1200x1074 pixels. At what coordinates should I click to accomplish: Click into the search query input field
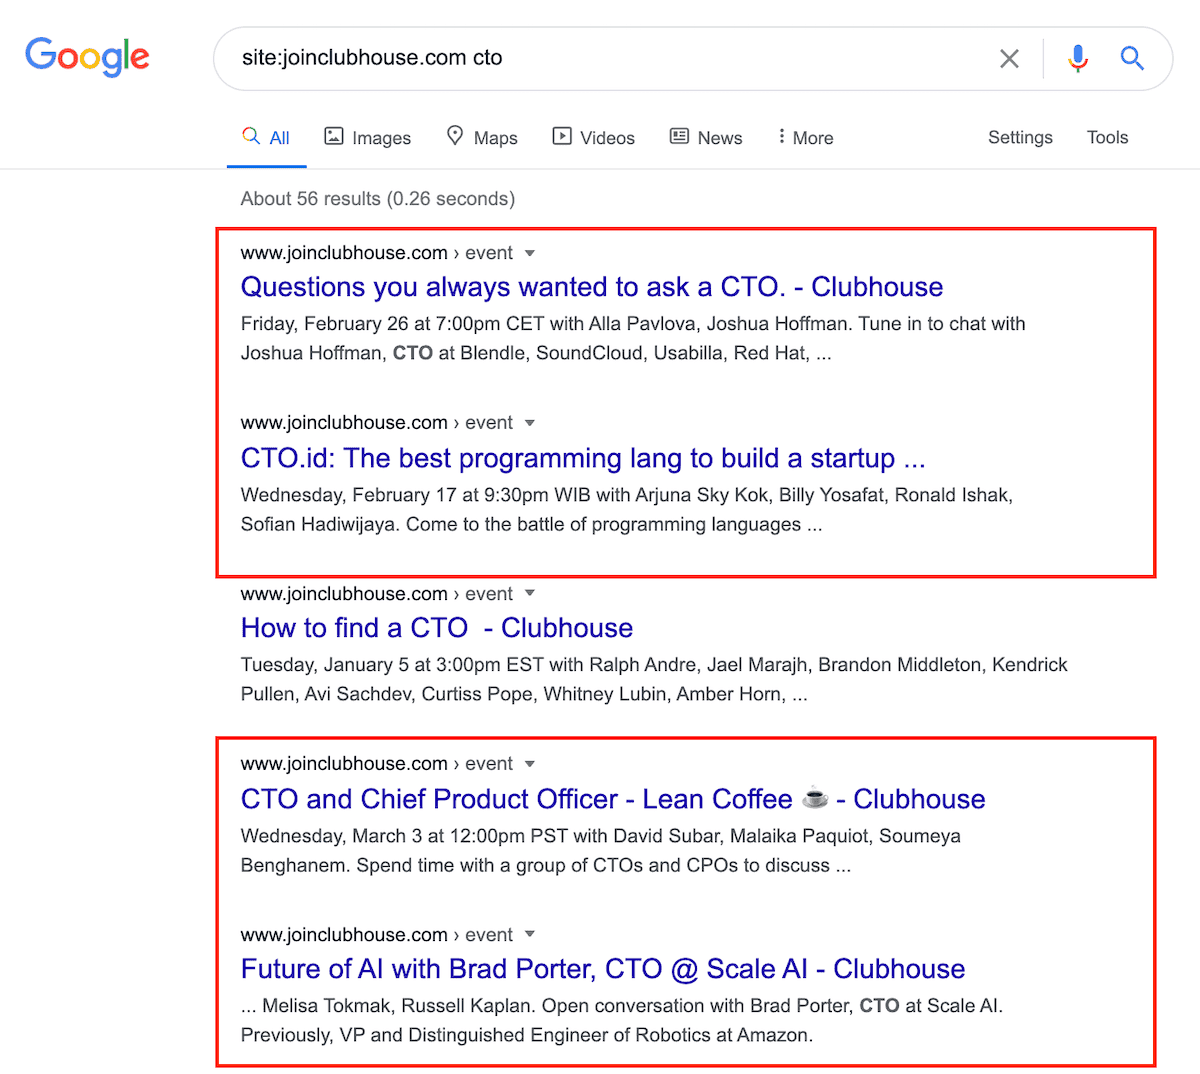(600, 58)
